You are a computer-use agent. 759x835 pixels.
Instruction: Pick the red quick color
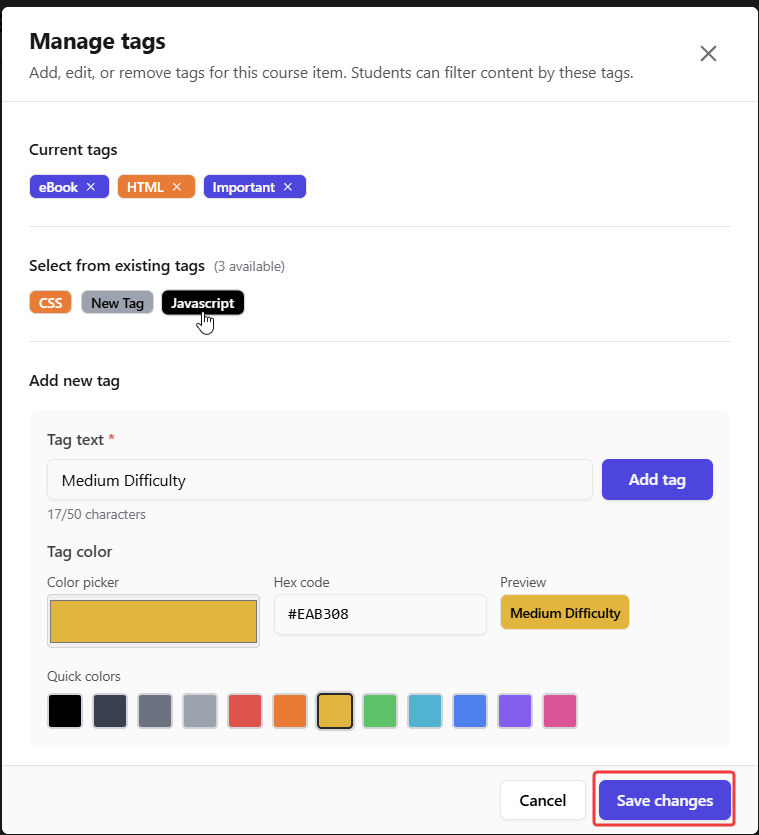[245, 711]
